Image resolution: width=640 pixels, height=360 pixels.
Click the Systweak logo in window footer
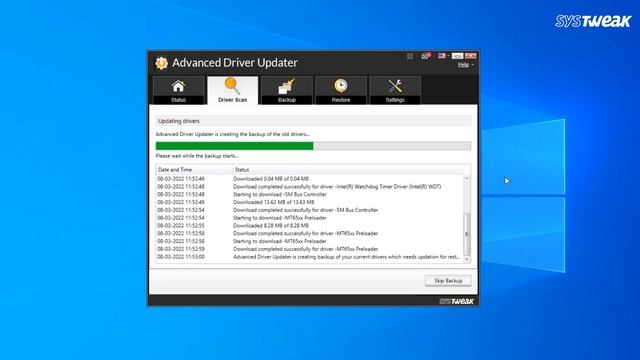tap(456, 301)
